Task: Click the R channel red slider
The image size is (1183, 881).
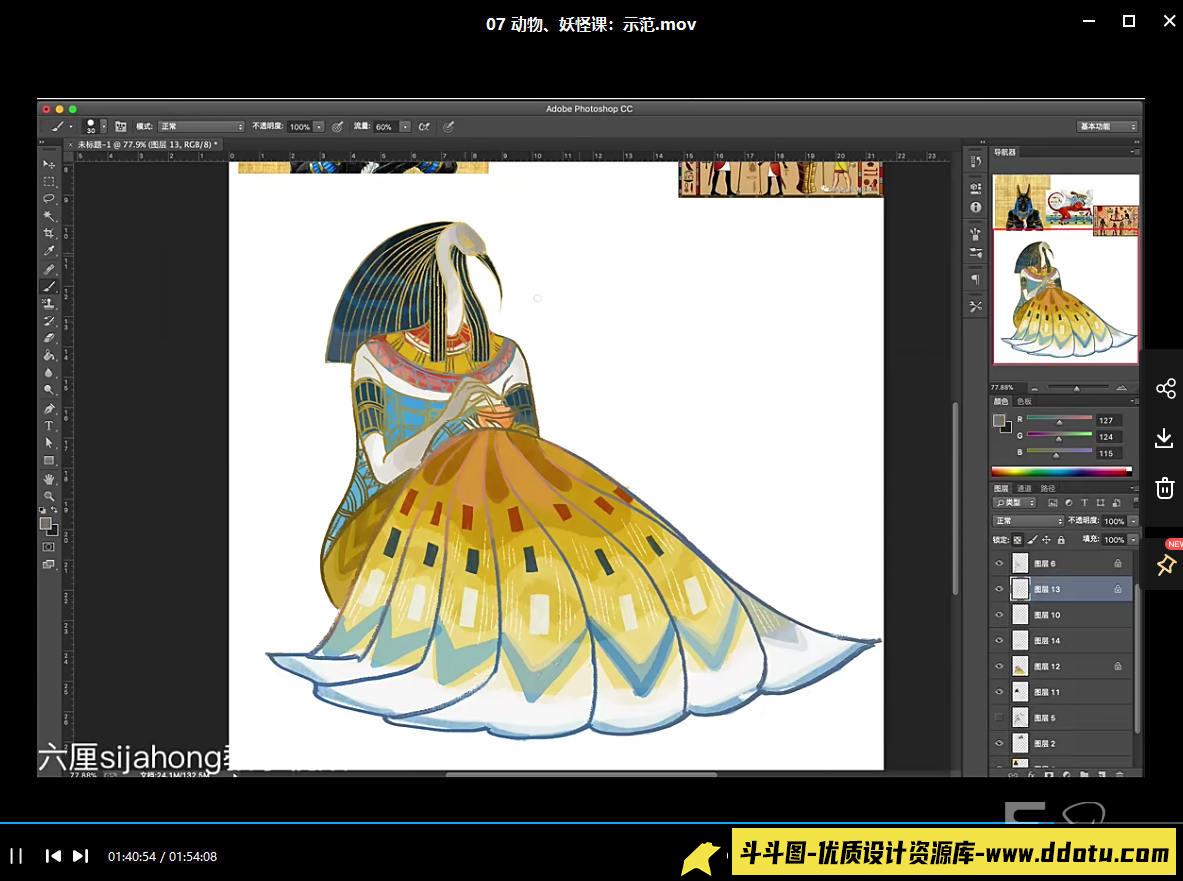Action: coord(1059,419)
